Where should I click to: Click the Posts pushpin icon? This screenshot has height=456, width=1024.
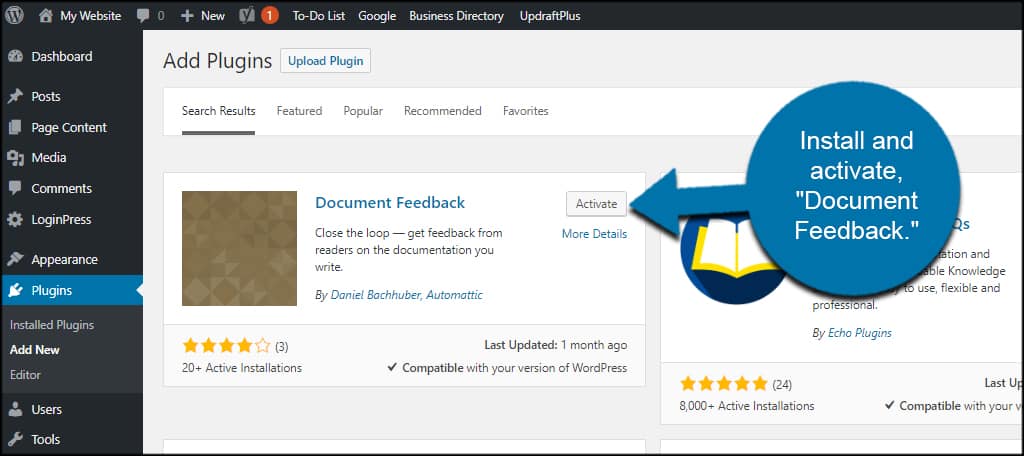tap(16, 97)
